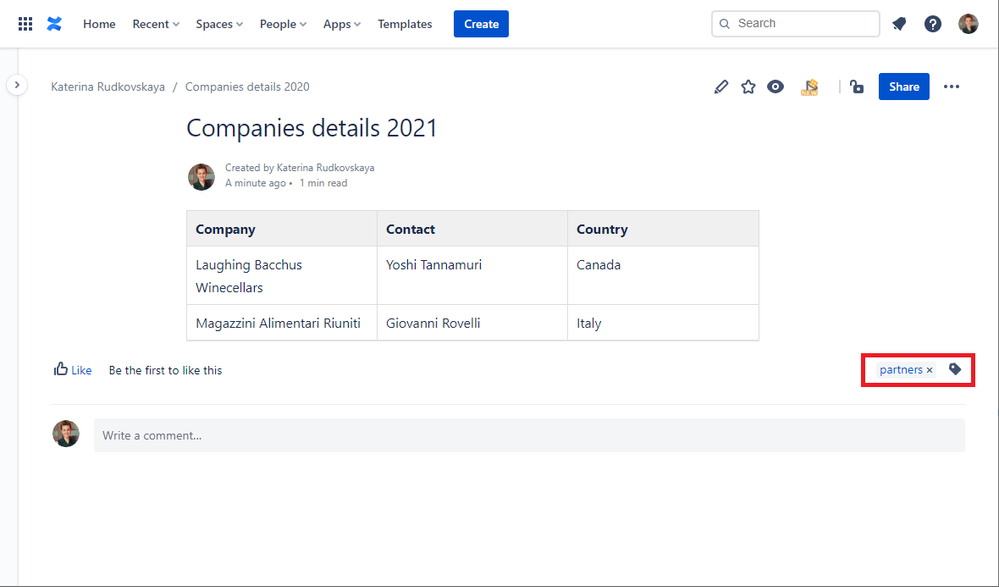The image size is (999, 587).
Task: Open the notifications bell icon
Action: tap(899, 24)
